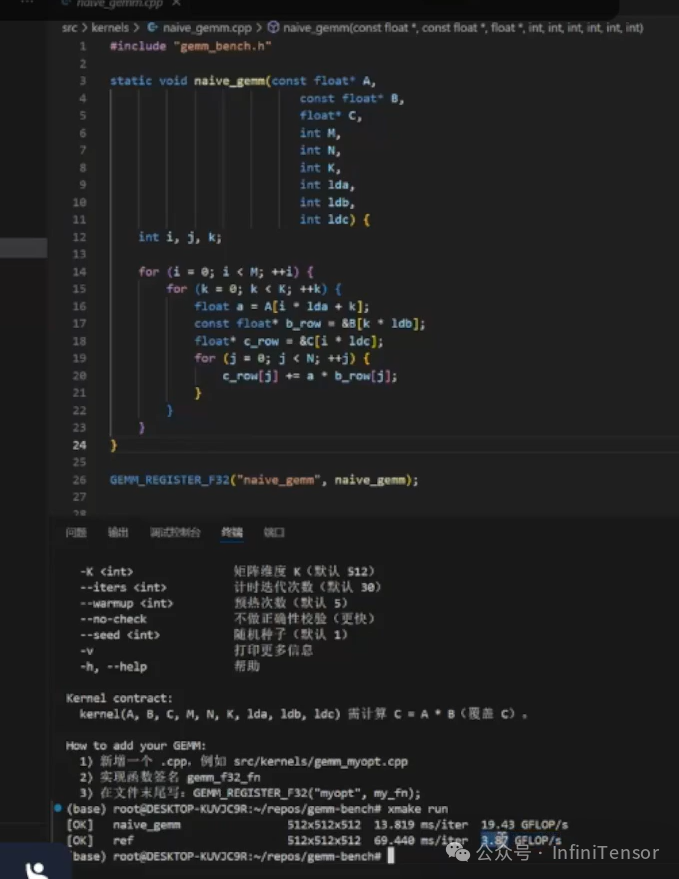Click the 'b_row = &B[k * ldb];' line
The width and height of the screenshot is (679, 879).
point(355,323)
